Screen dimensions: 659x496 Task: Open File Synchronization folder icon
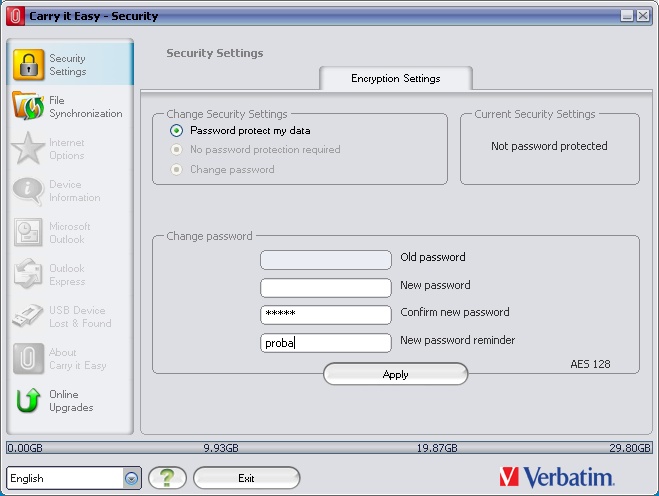coord(28,106)
